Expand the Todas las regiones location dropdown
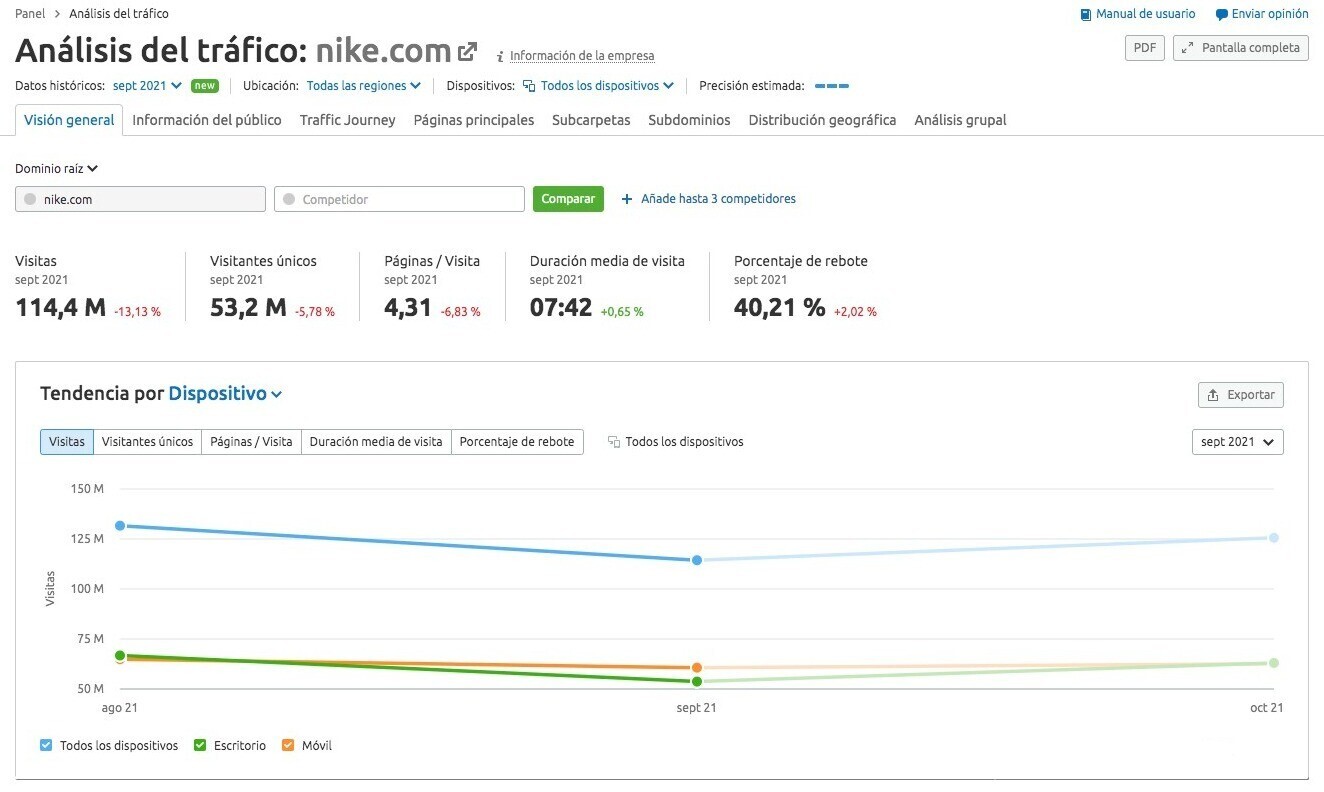The image size is (1324, 792). coord(363,86)
